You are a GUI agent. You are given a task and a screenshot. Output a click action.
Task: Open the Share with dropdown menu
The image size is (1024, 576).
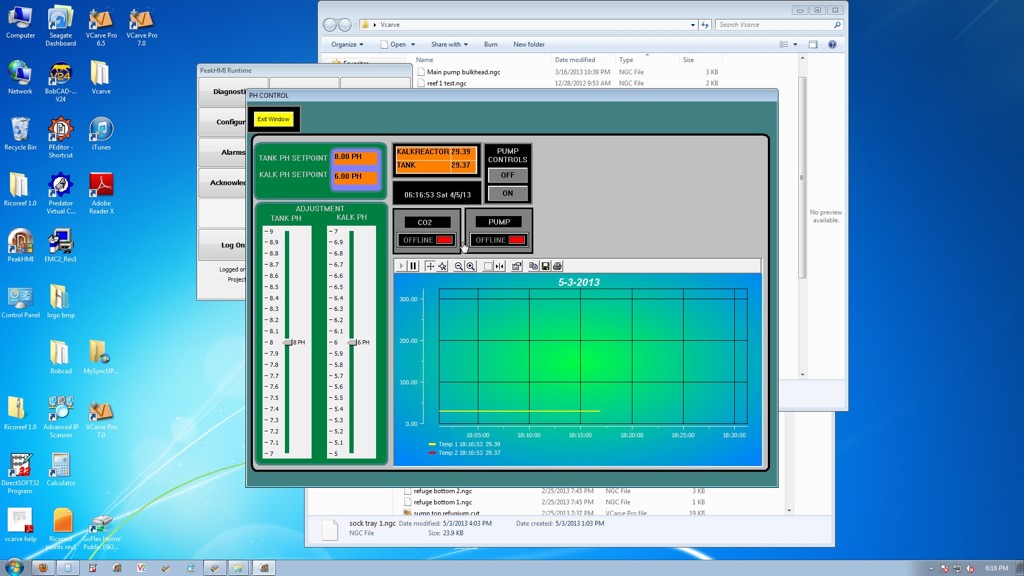point(450,44)
